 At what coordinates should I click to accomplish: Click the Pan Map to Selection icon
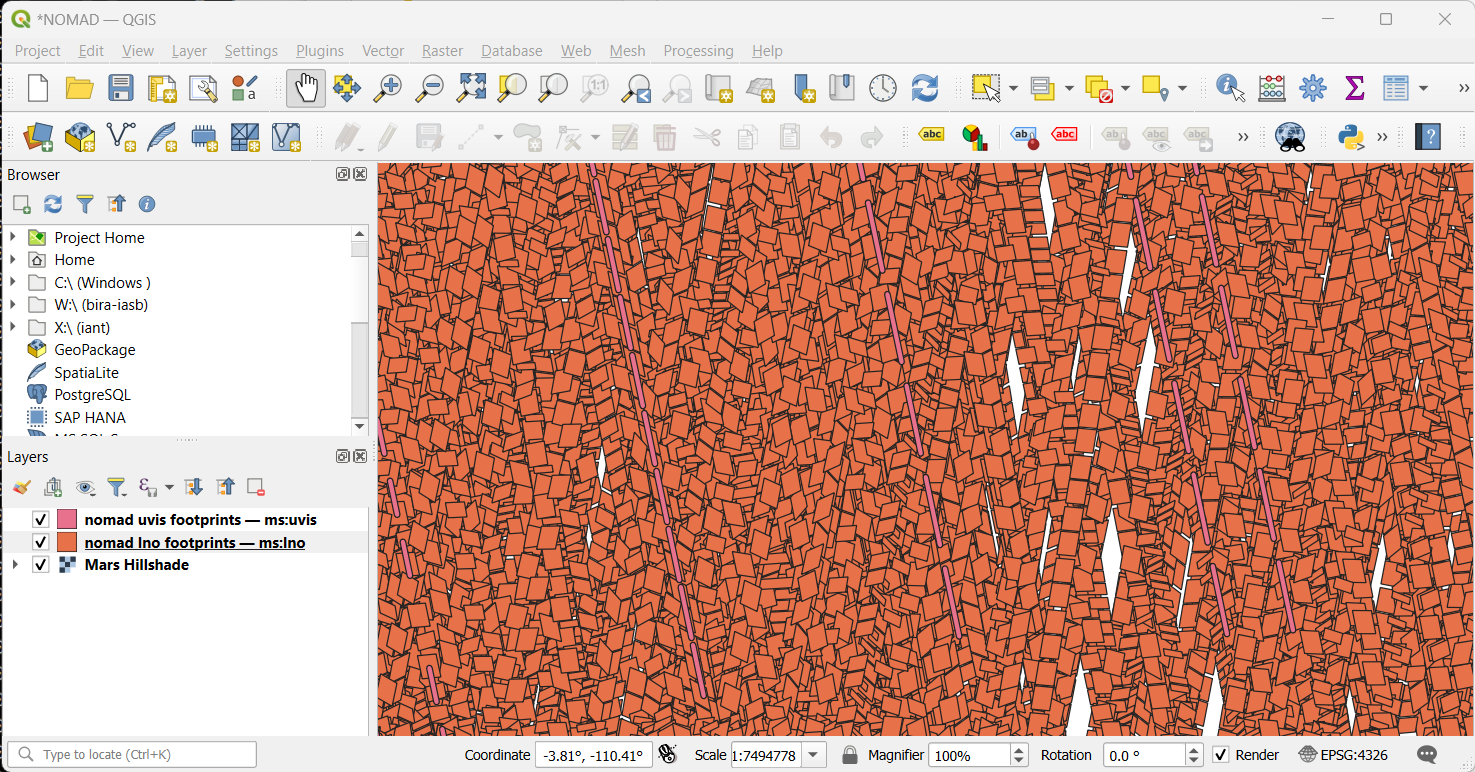click(346, 88)
